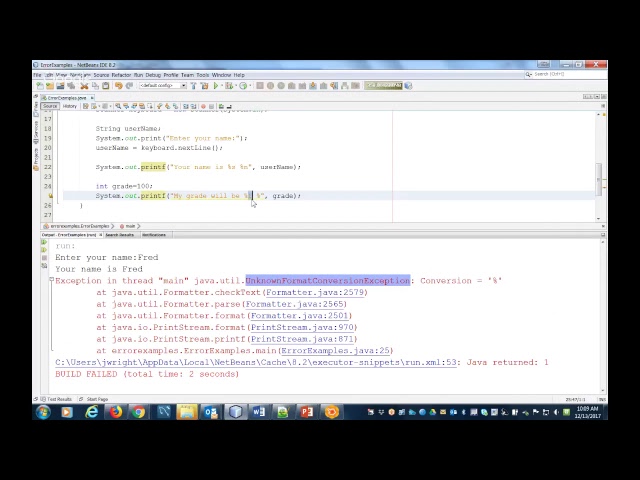Click Clean and Build Project icon
The height and width of the screenshot is (480, 640).
pyautogui.click(x=204, y=86)
